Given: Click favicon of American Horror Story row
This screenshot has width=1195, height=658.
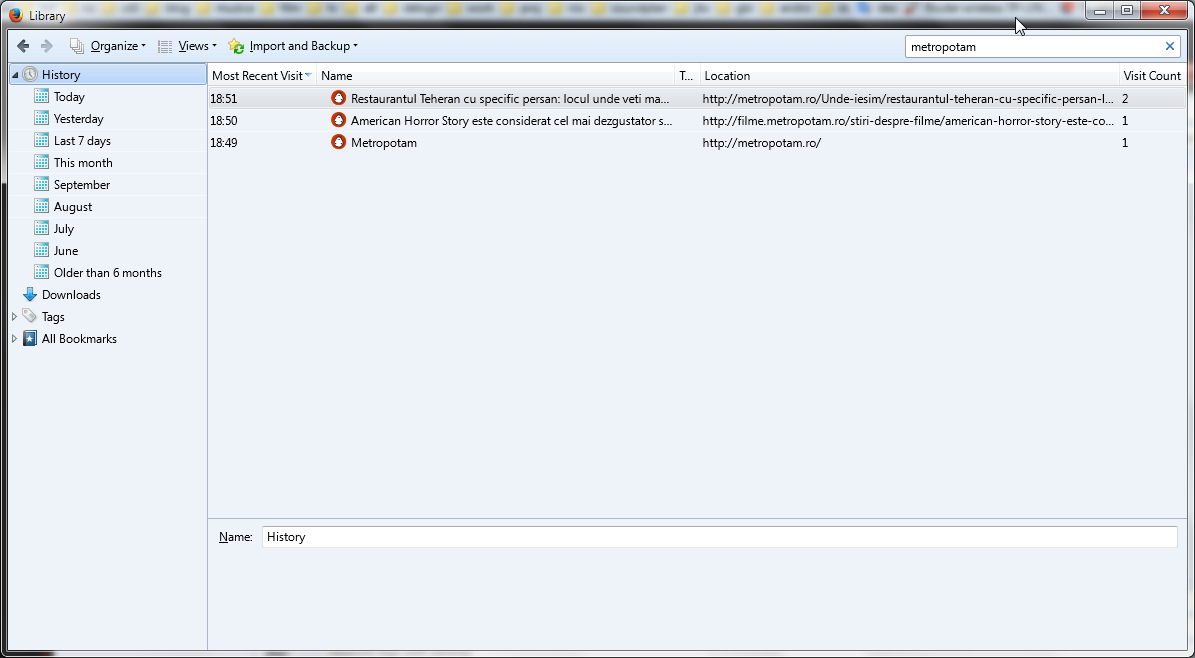Looking at the screenshot, I should coord(338,120).
